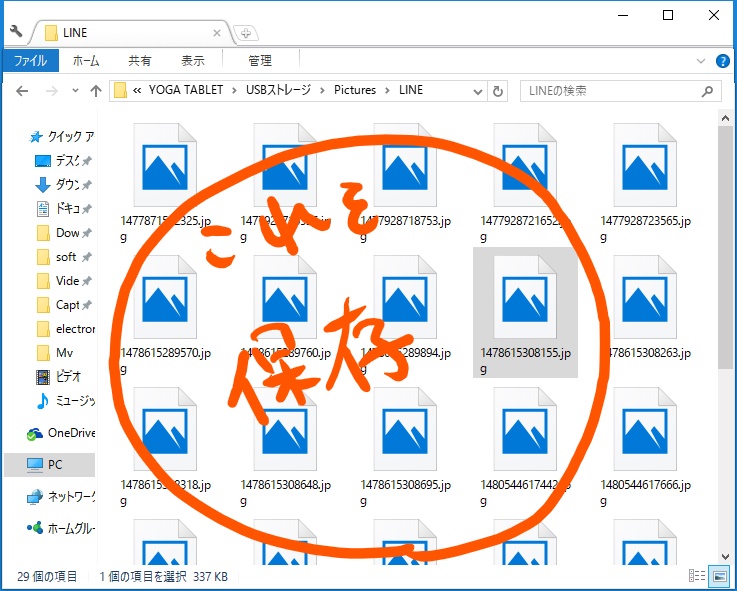
Task: Open ビデオ in the navigation pane
Action: [59, 377]
